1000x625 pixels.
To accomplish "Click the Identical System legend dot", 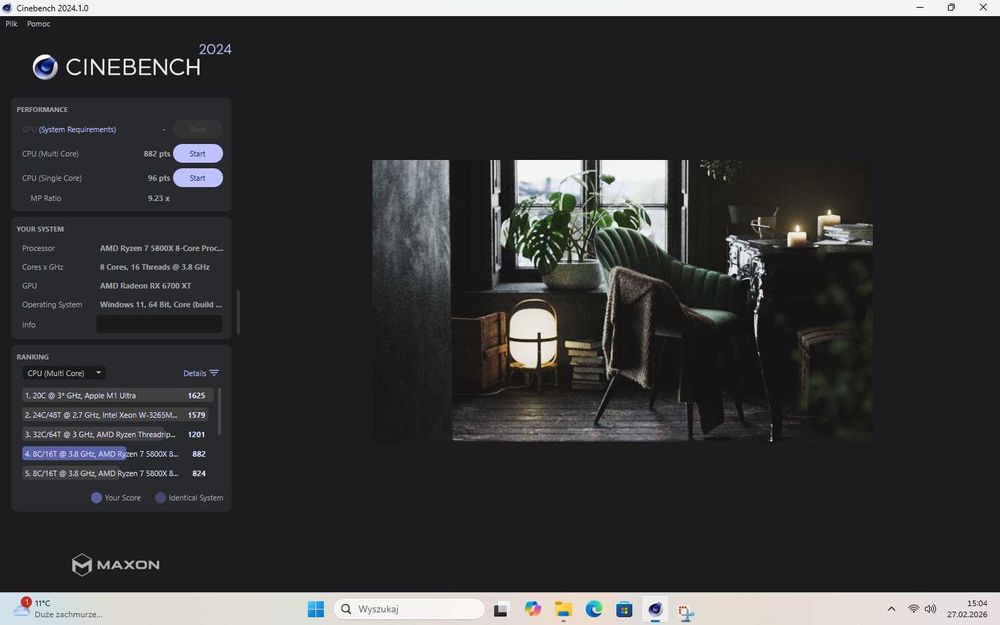I will click(161, 497).
